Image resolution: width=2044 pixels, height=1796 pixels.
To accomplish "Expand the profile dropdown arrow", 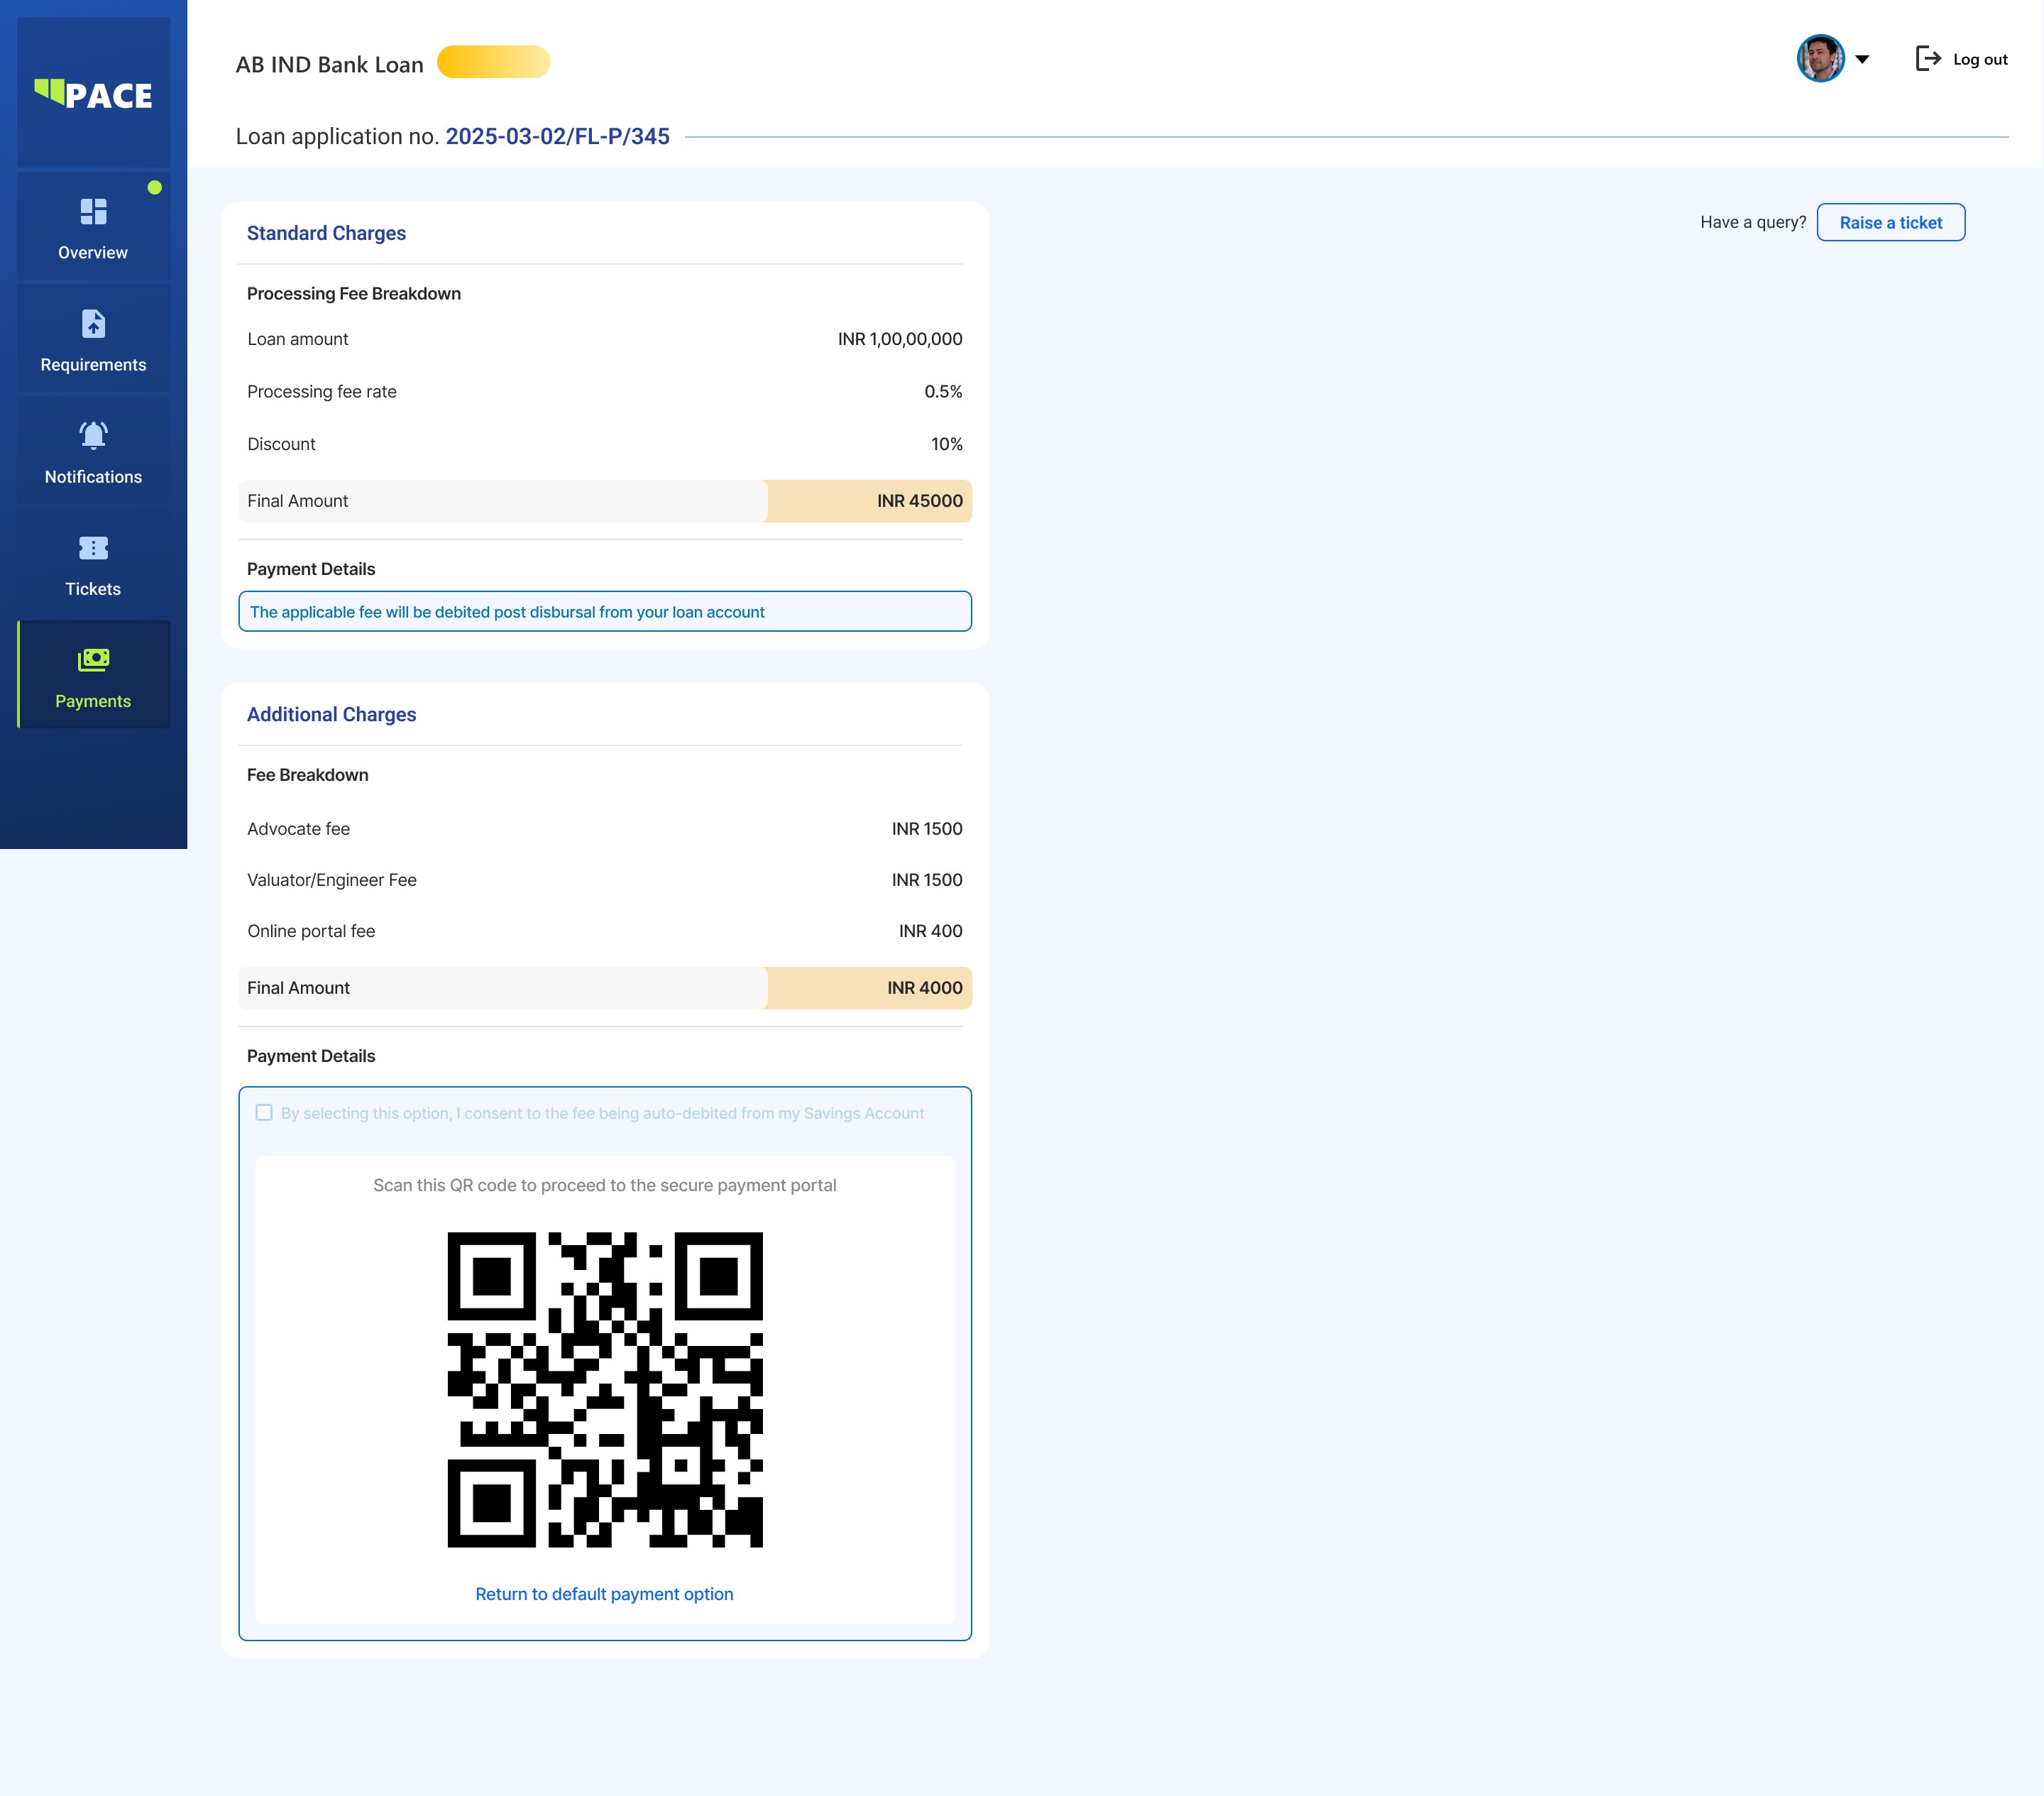I will [1862, 59].
